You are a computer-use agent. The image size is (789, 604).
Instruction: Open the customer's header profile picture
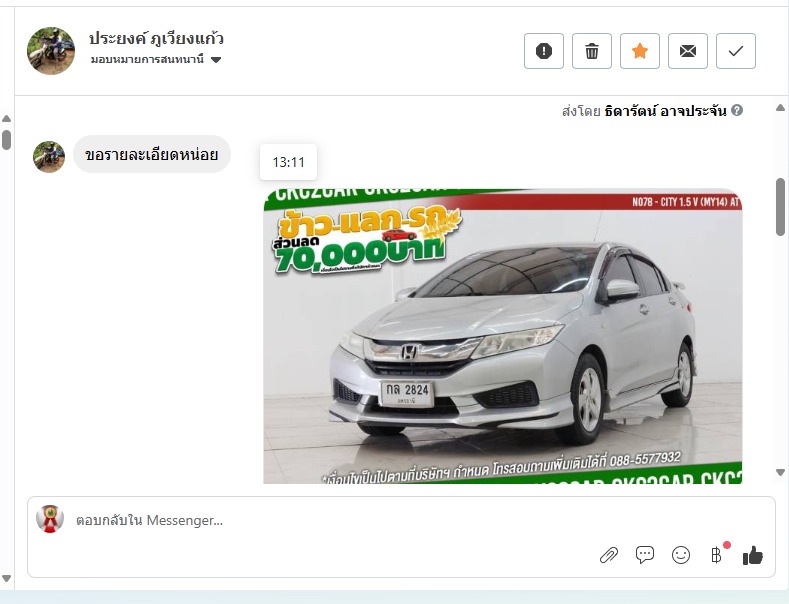point(51,51)
